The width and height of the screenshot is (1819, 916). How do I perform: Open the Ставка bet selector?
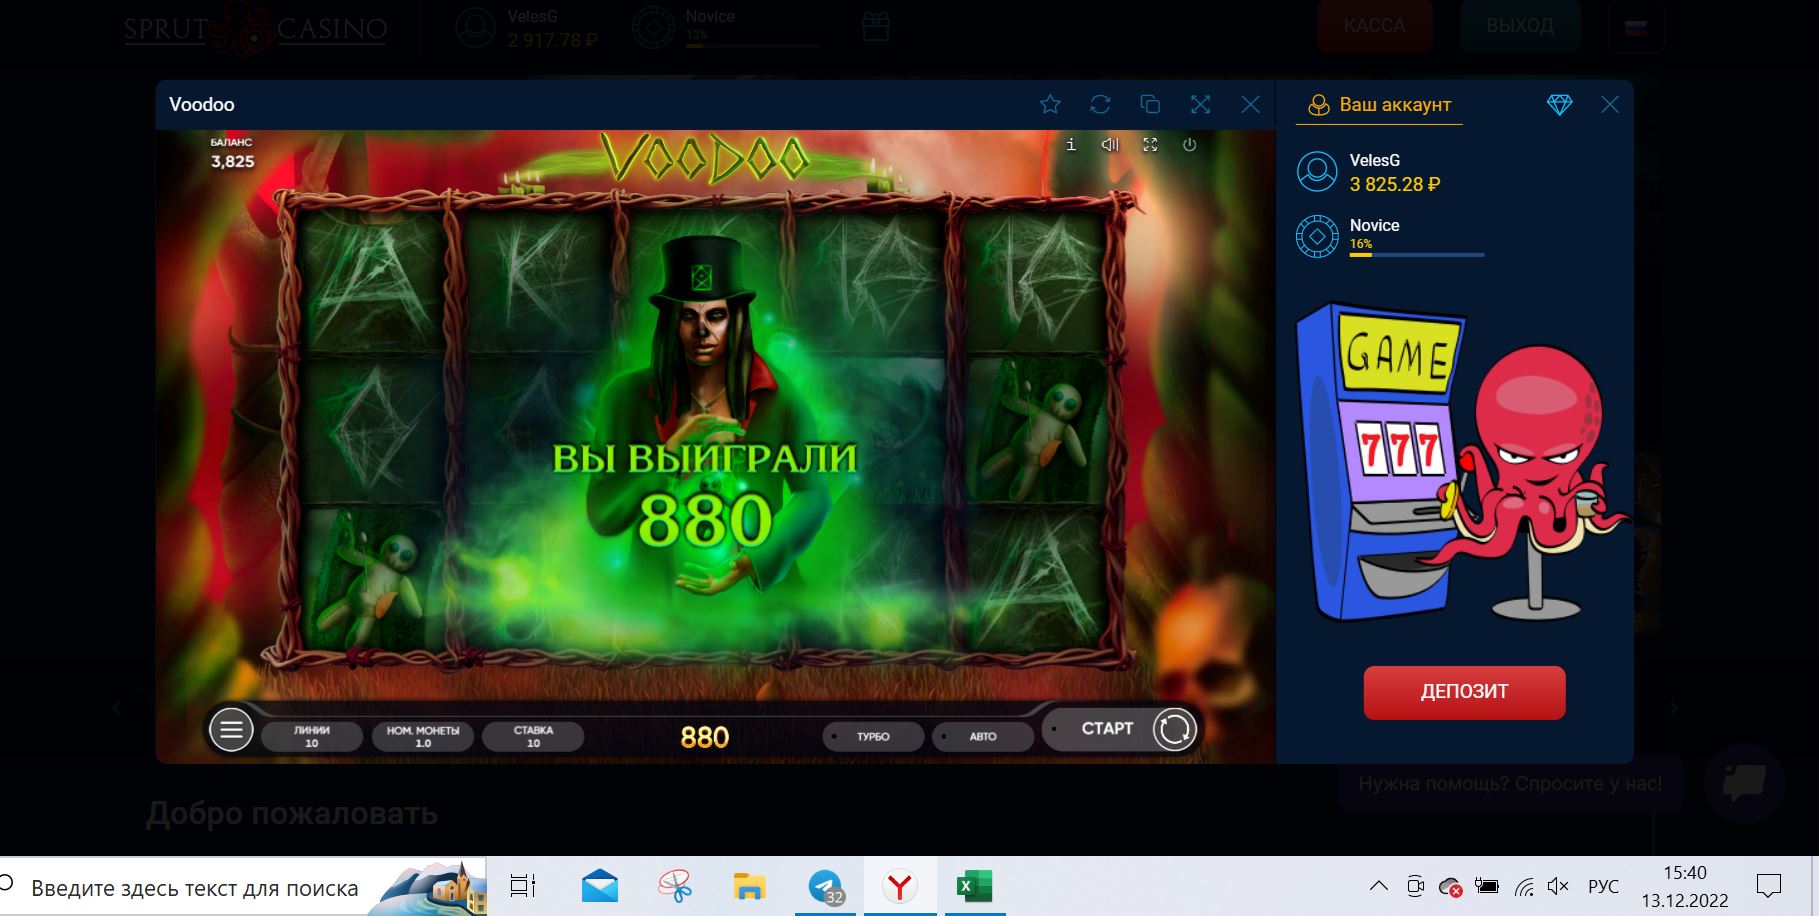pyautogui.click(x=533, y=736)
